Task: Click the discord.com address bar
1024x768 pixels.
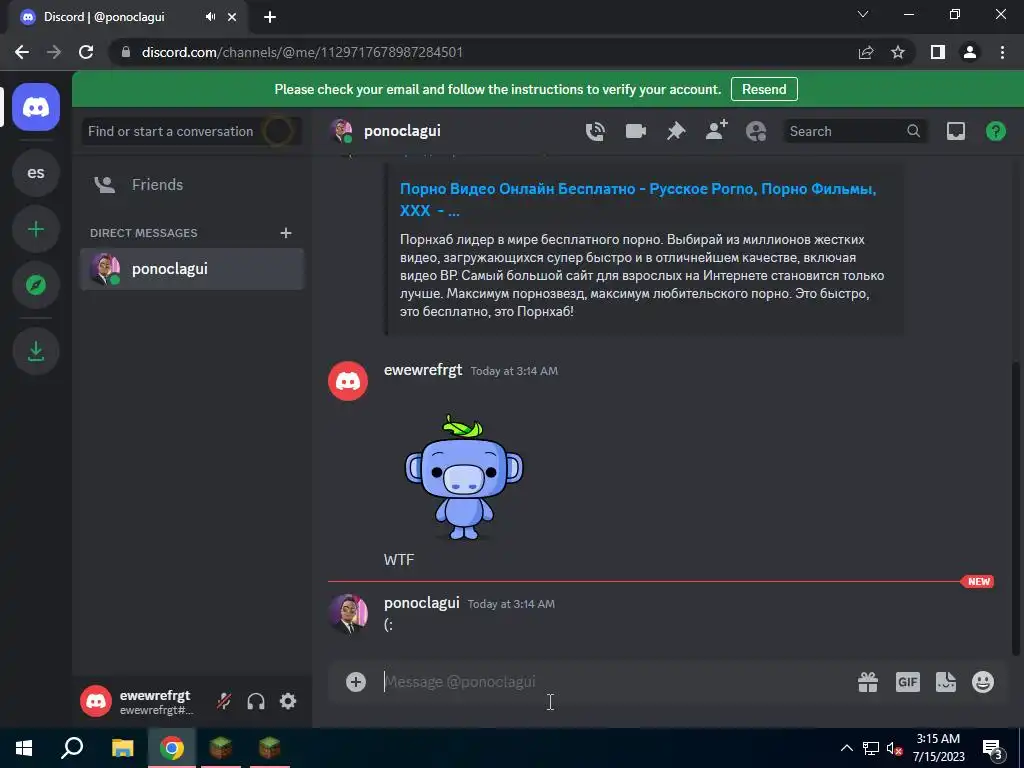Action: coord(483,52)
